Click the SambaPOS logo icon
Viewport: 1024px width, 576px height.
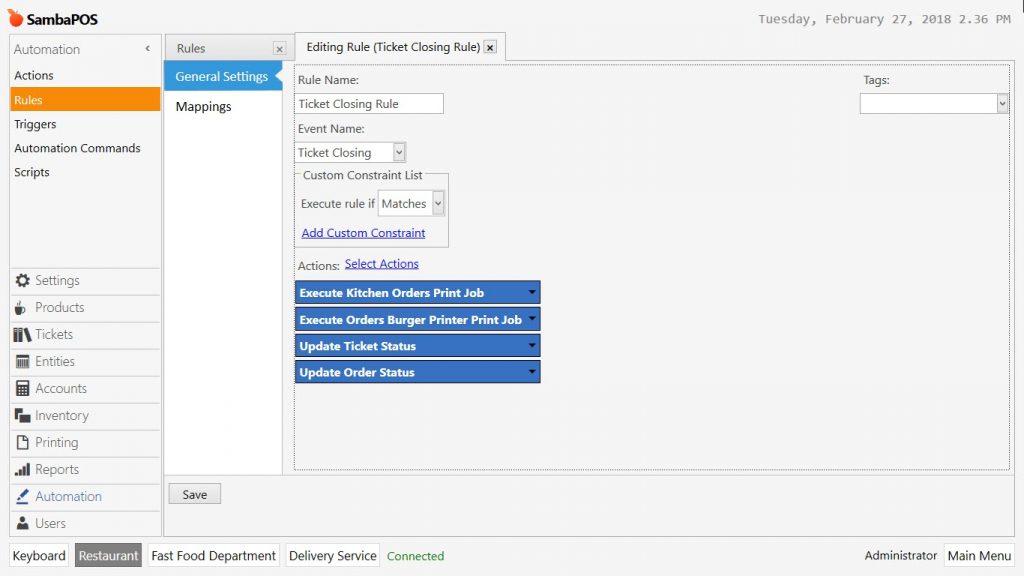coord(15,18)
